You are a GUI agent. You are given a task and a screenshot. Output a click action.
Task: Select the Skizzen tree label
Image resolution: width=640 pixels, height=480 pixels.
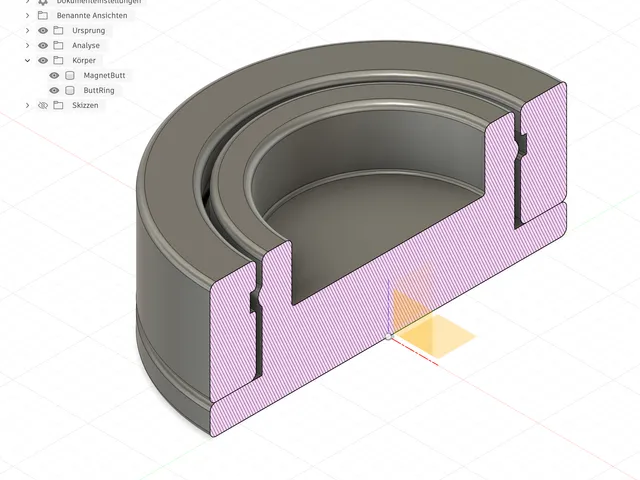click(x=85, y=105)
